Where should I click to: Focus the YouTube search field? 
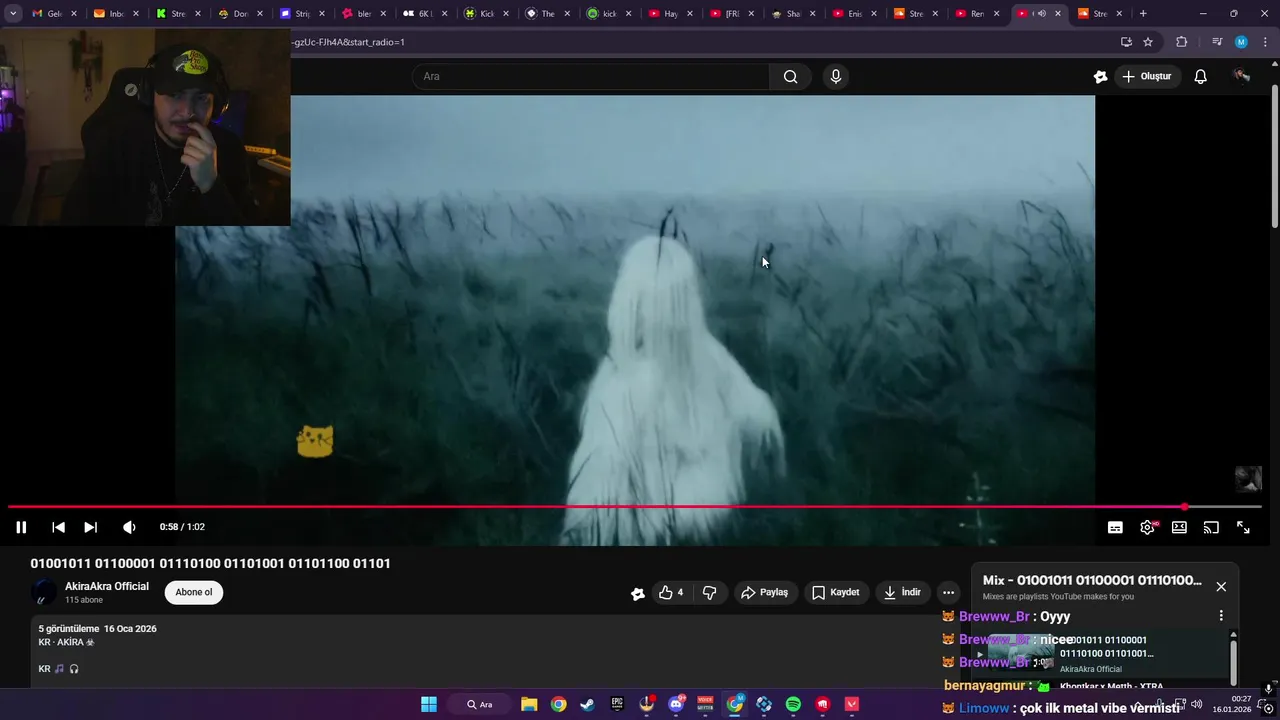tap(591, 76)
